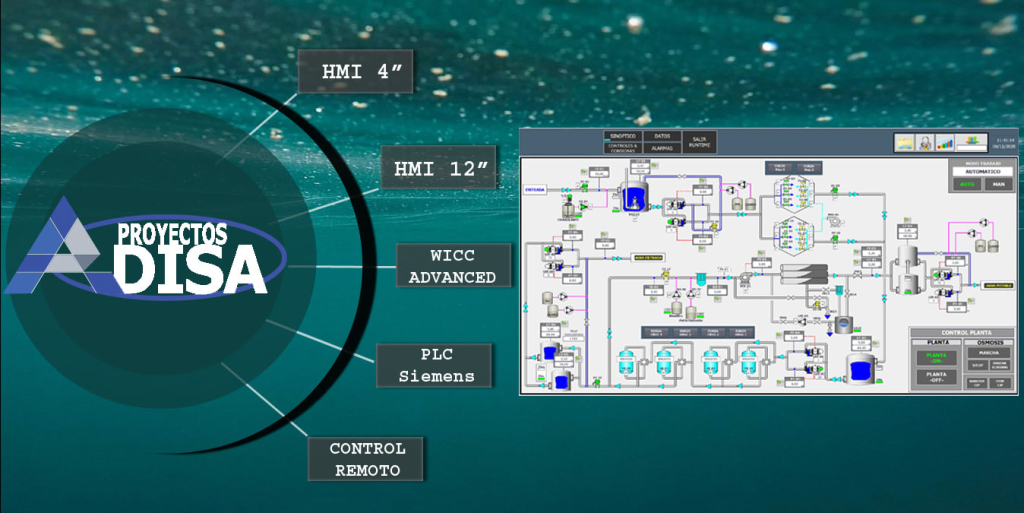Click the first cyan sand filter vessel

626,362
